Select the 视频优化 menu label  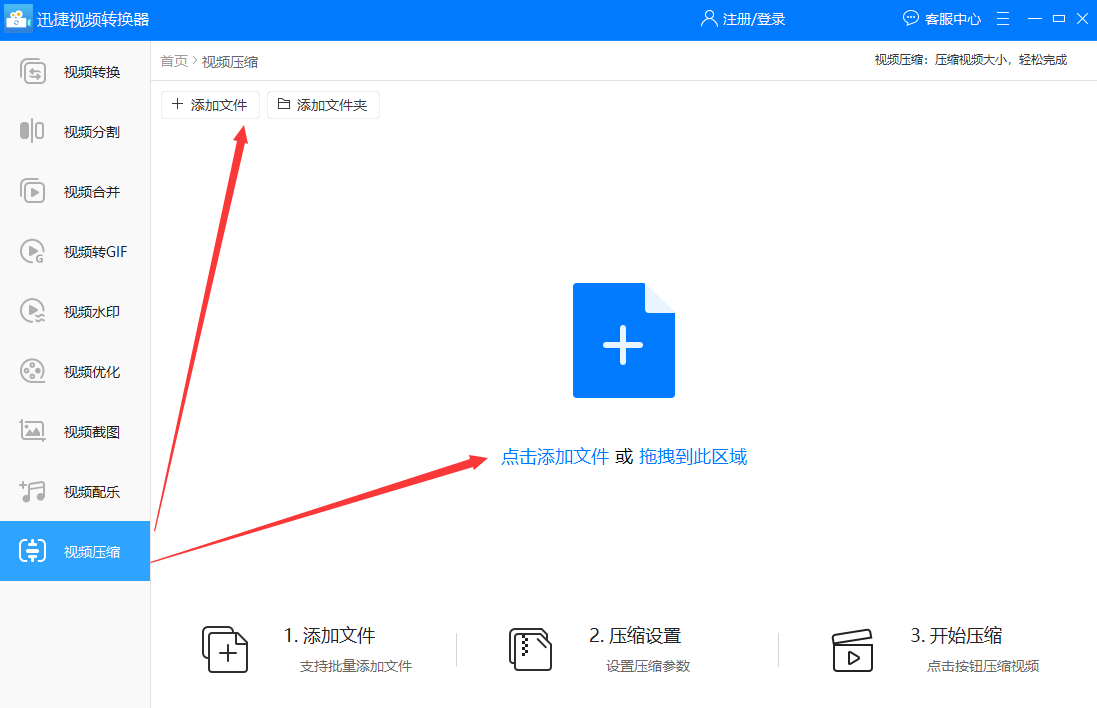pyautogui.click(x=92, y=372)
